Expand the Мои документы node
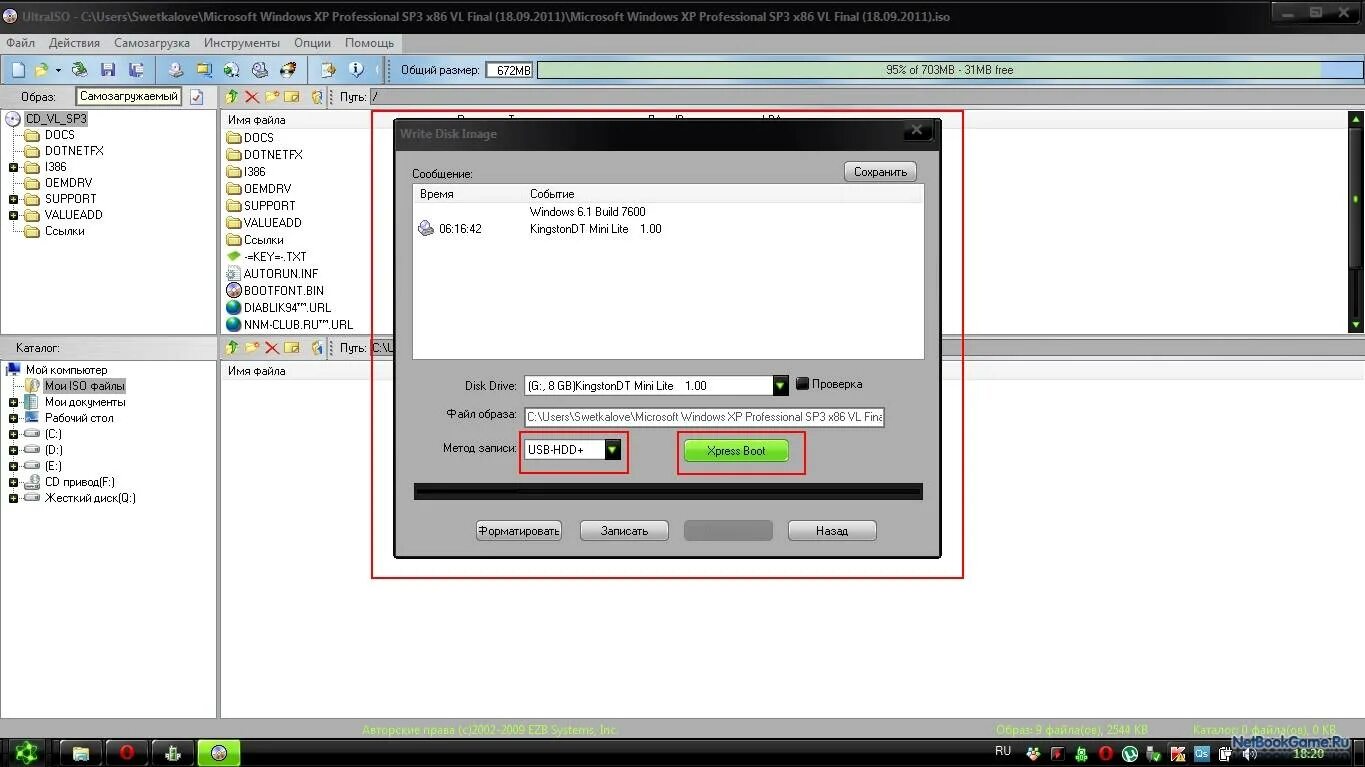Image resolution: width=1365 pixels, height=767 pixels. pos(13,402)
